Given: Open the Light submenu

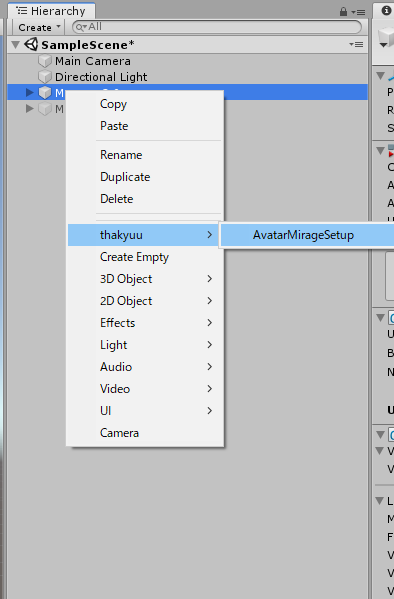Looking at the screenshot, I should tap(145, 345).
